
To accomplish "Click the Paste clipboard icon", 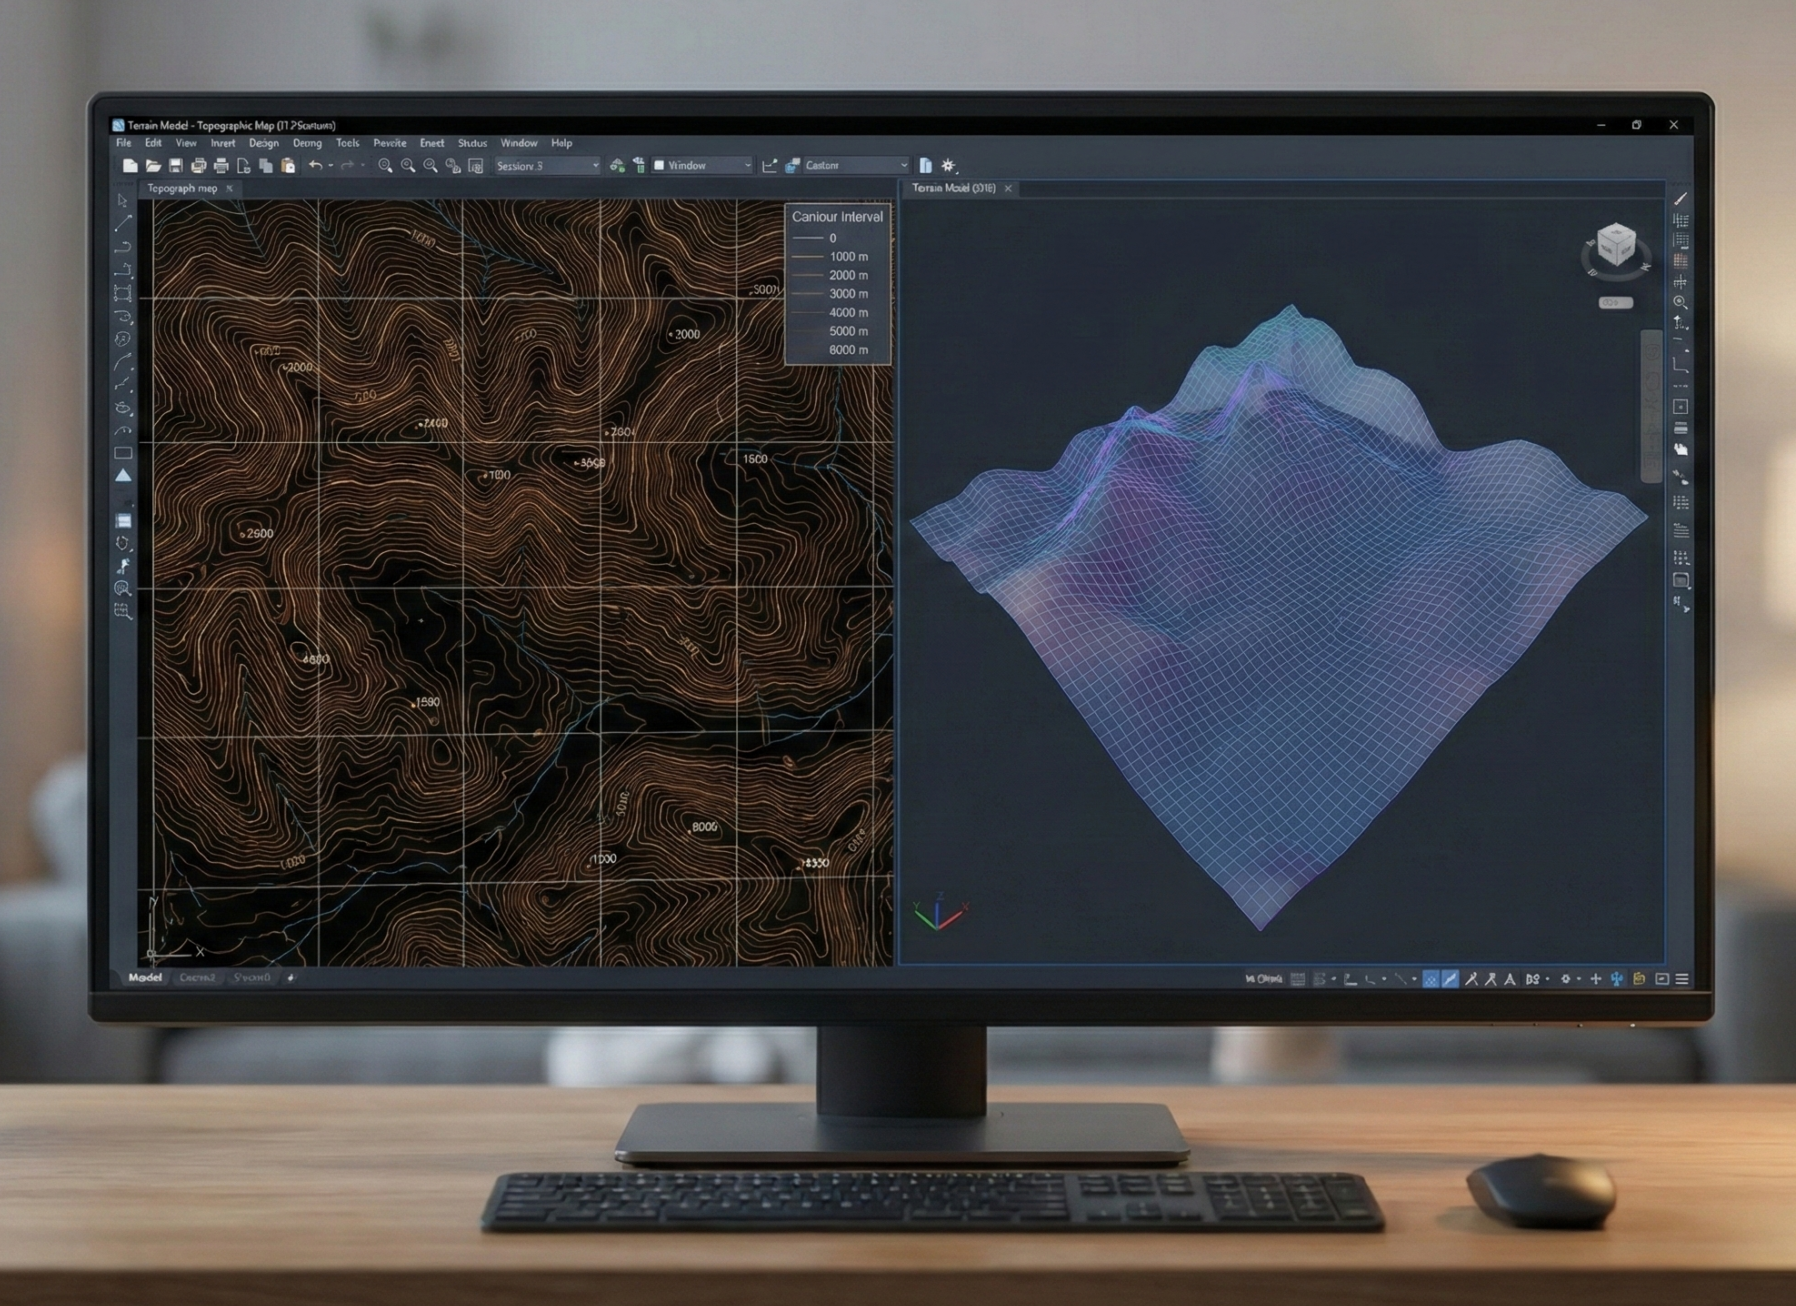I will (x=288, y=166).
